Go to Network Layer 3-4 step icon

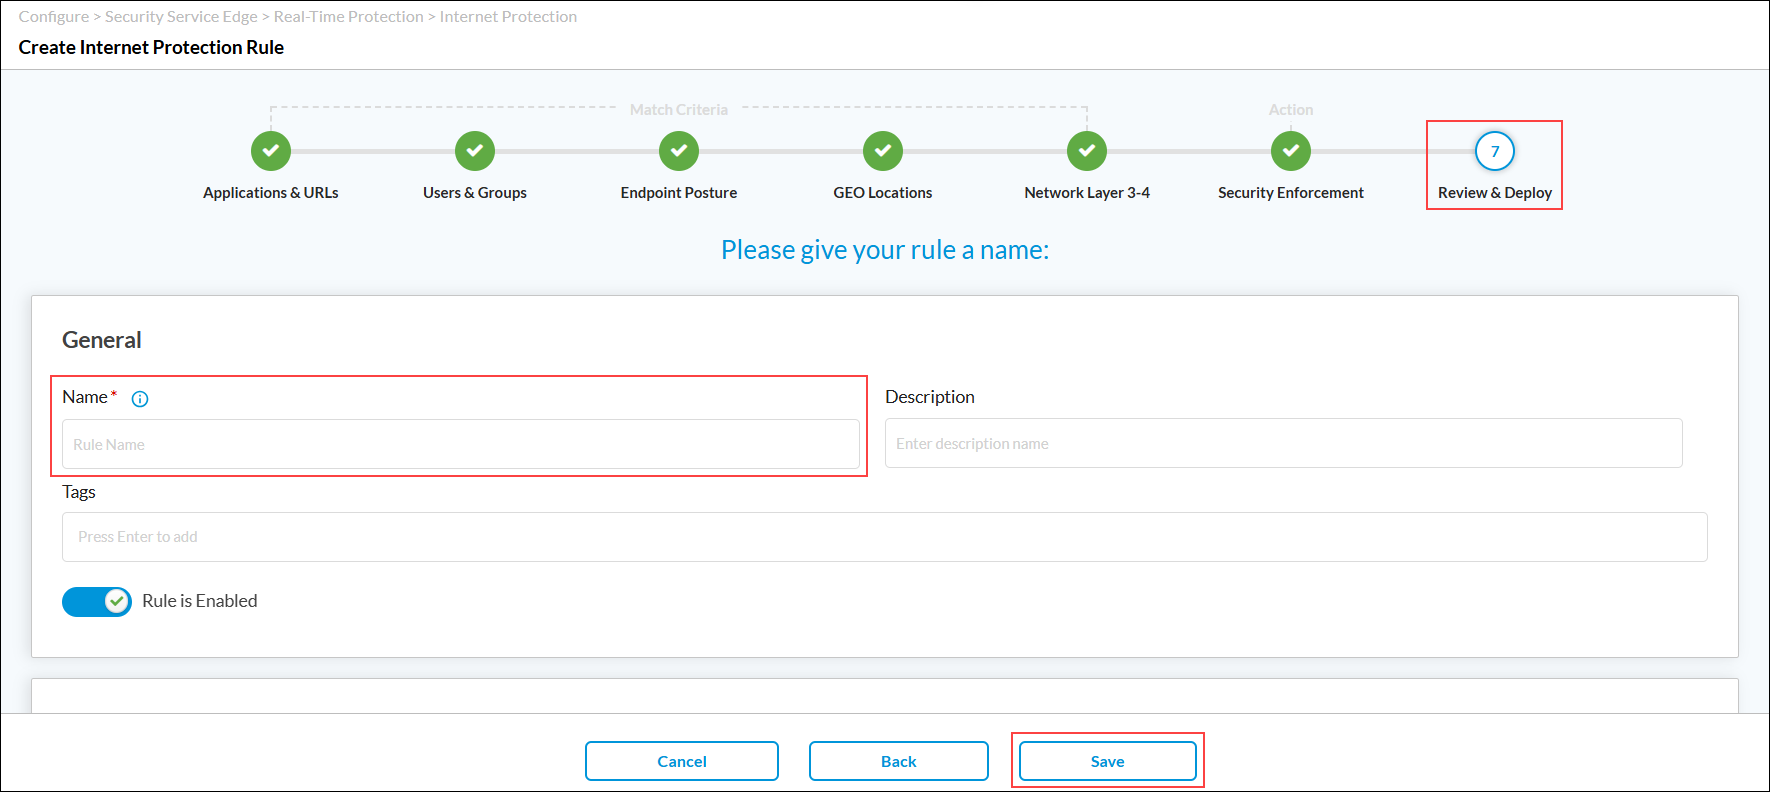pos(1087,151)
